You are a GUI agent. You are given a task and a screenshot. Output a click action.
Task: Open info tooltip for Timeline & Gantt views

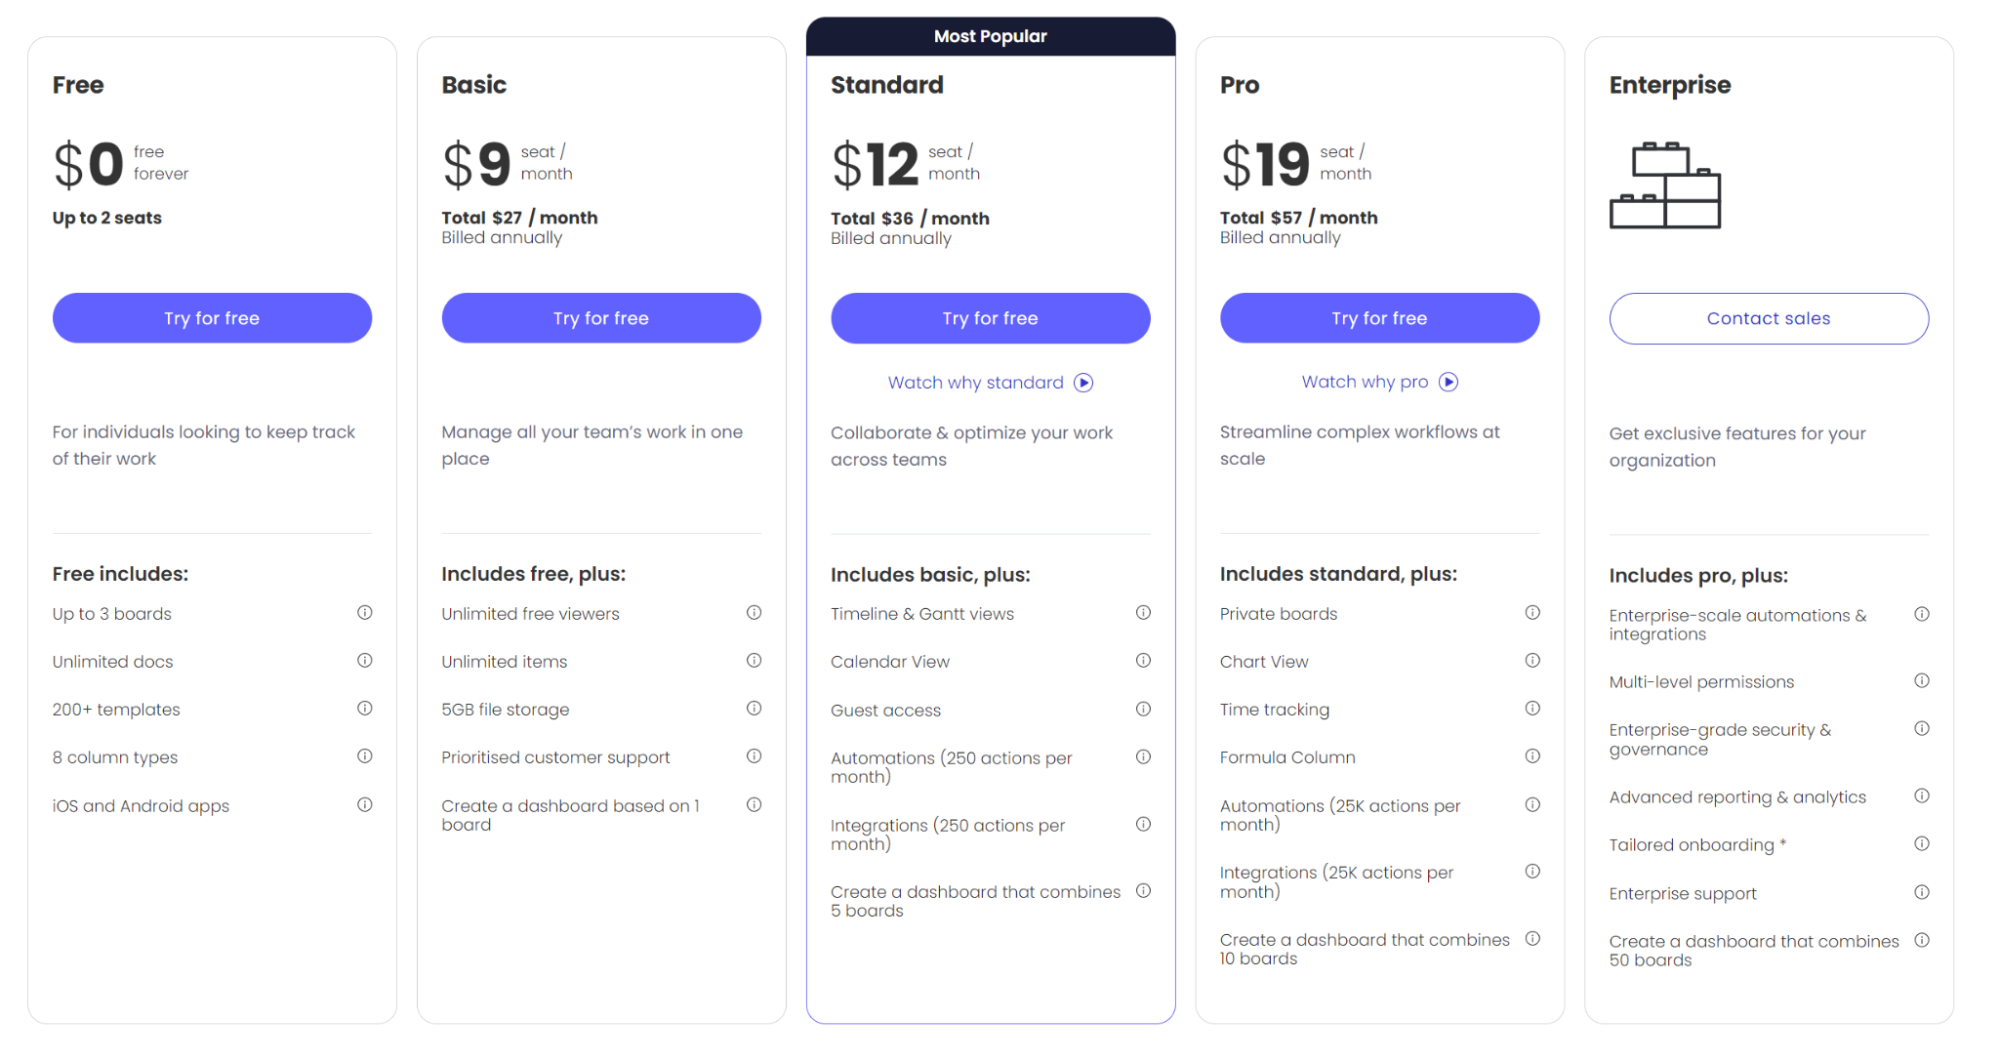(1143, 613)
